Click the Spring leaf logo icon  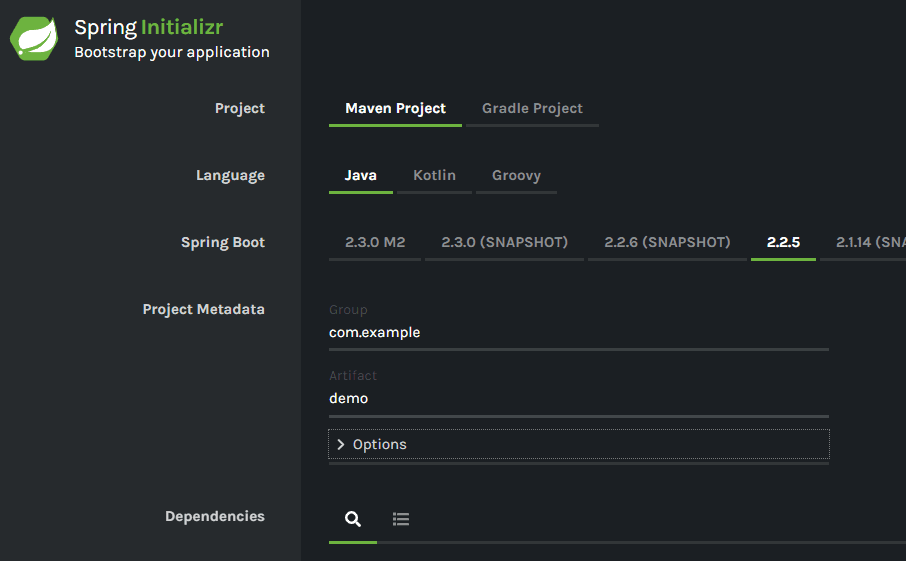(x=34, y=39)
